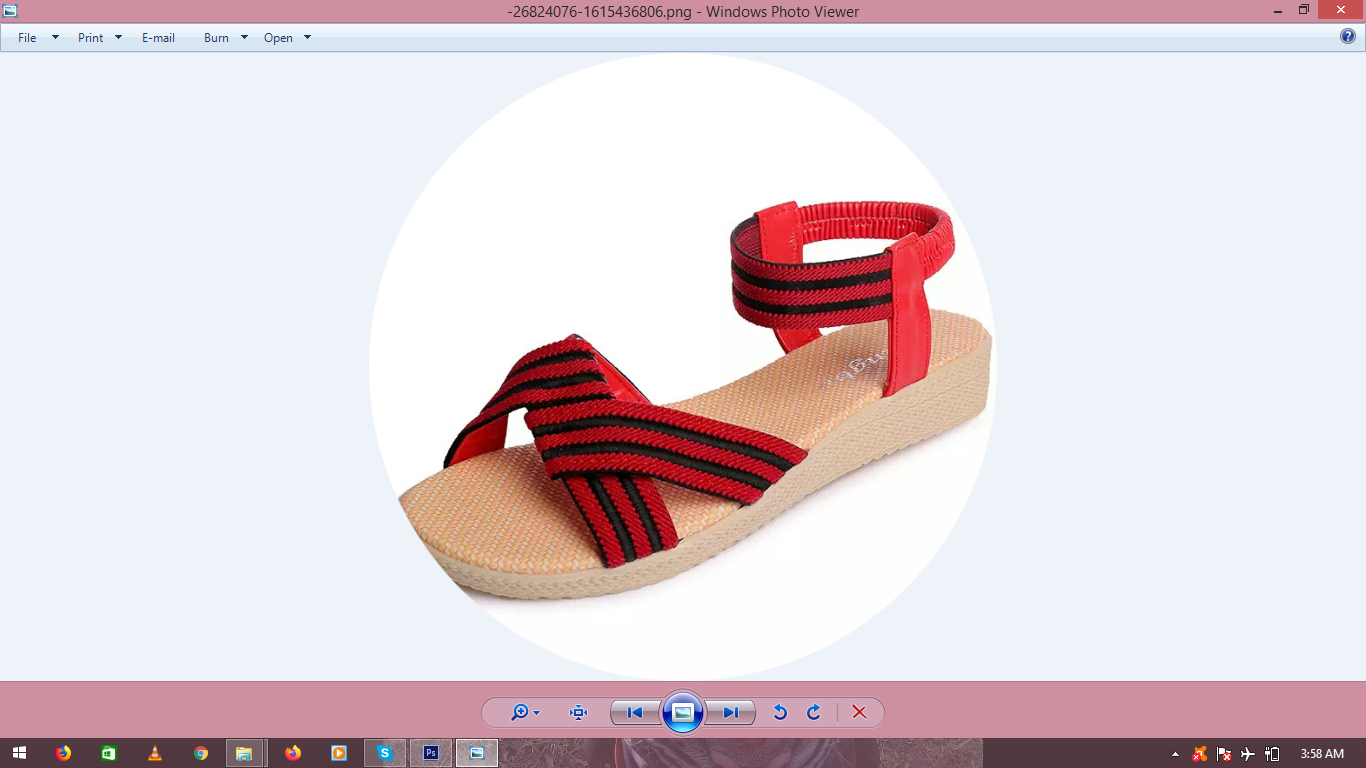Launch VLC media player from taskbar

155,753
